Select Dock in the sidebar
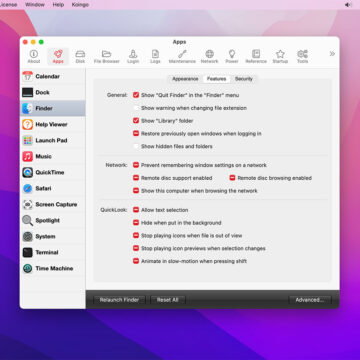This screenshot has width=360, height=360. click(x=53, y=92)
